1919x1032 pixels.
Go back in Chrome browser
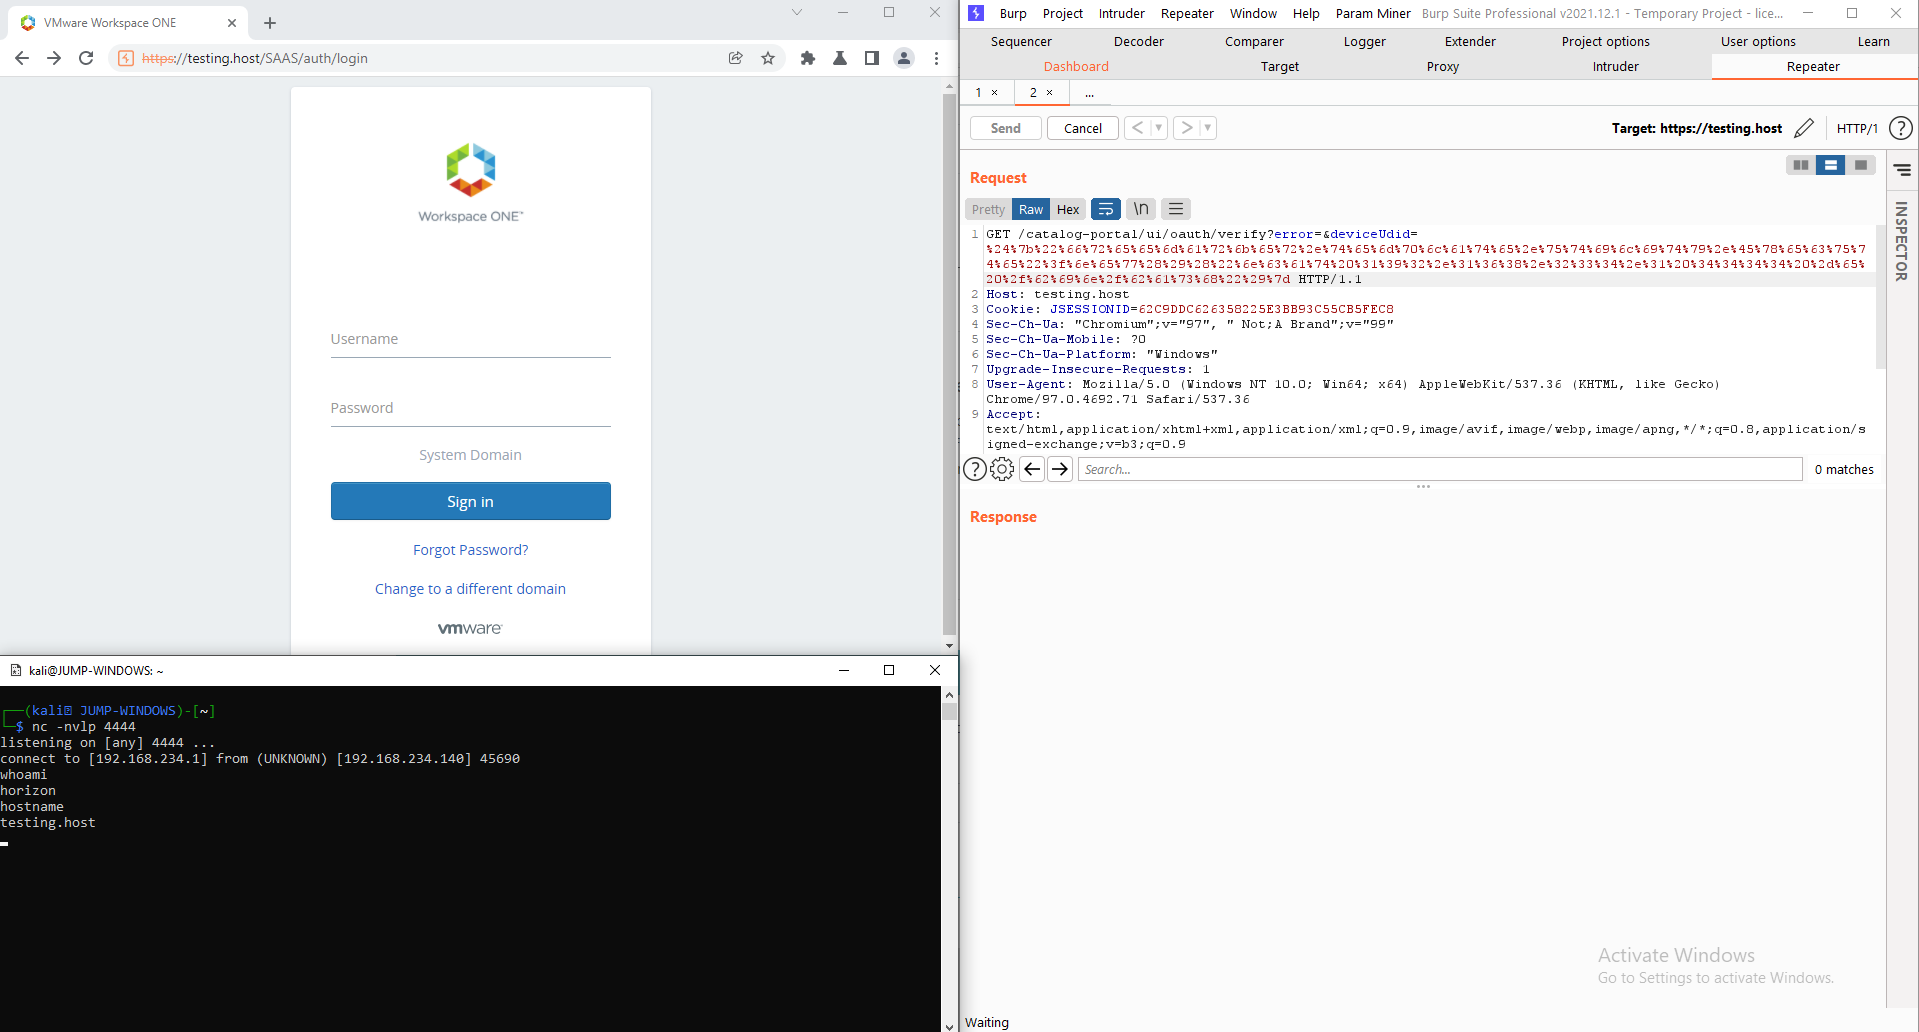pyautogui.click(x=22, y=58)
